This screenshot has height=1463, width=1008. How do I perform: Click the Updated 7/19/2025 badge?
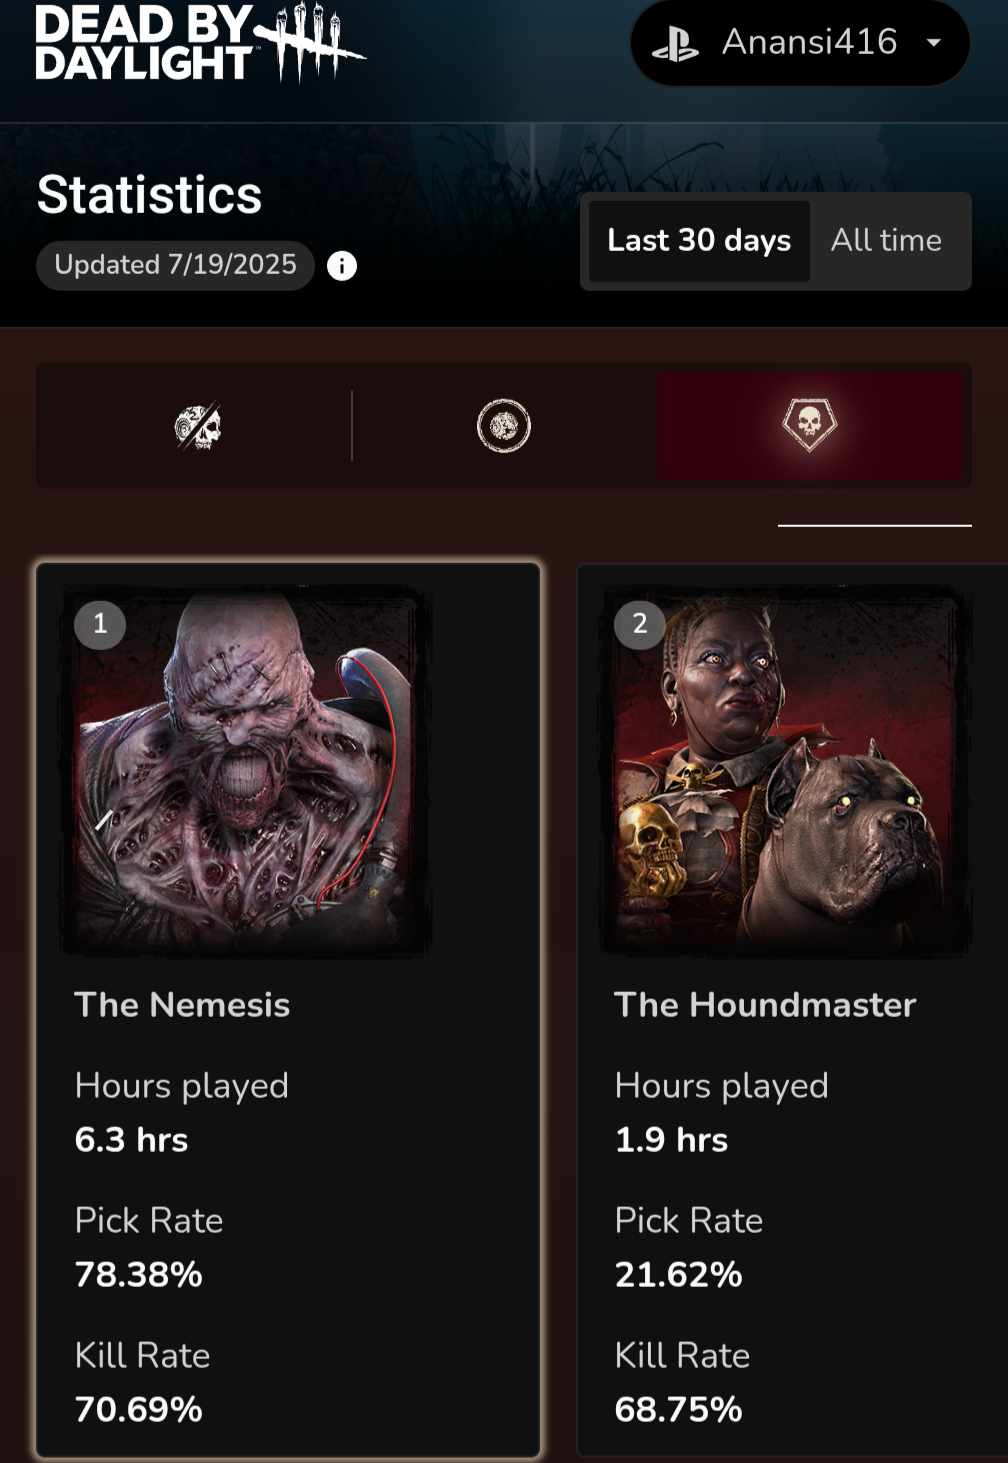[176, 265]
